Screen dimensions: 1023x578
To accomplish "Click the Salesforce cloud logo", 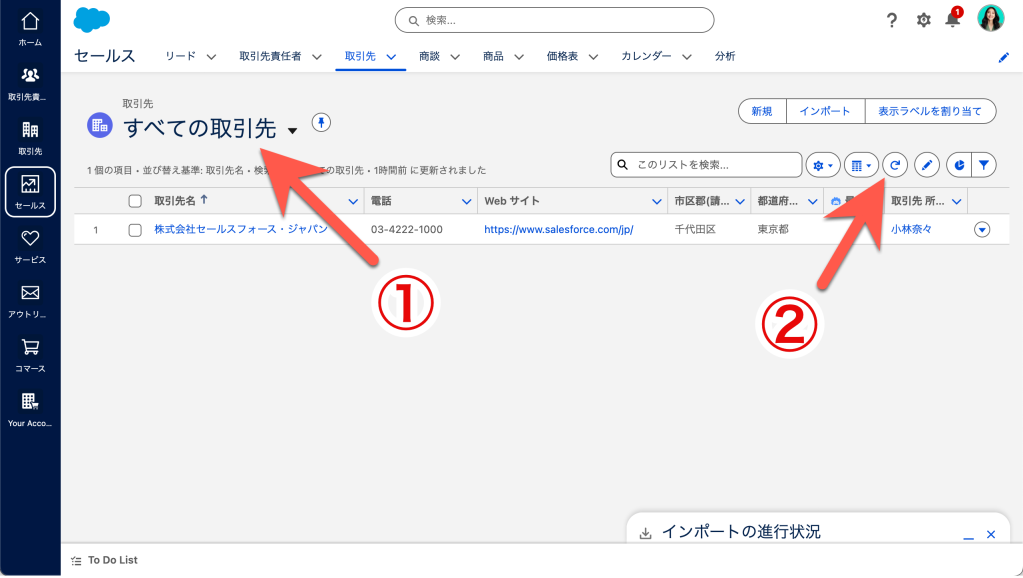I will point(91,20).
